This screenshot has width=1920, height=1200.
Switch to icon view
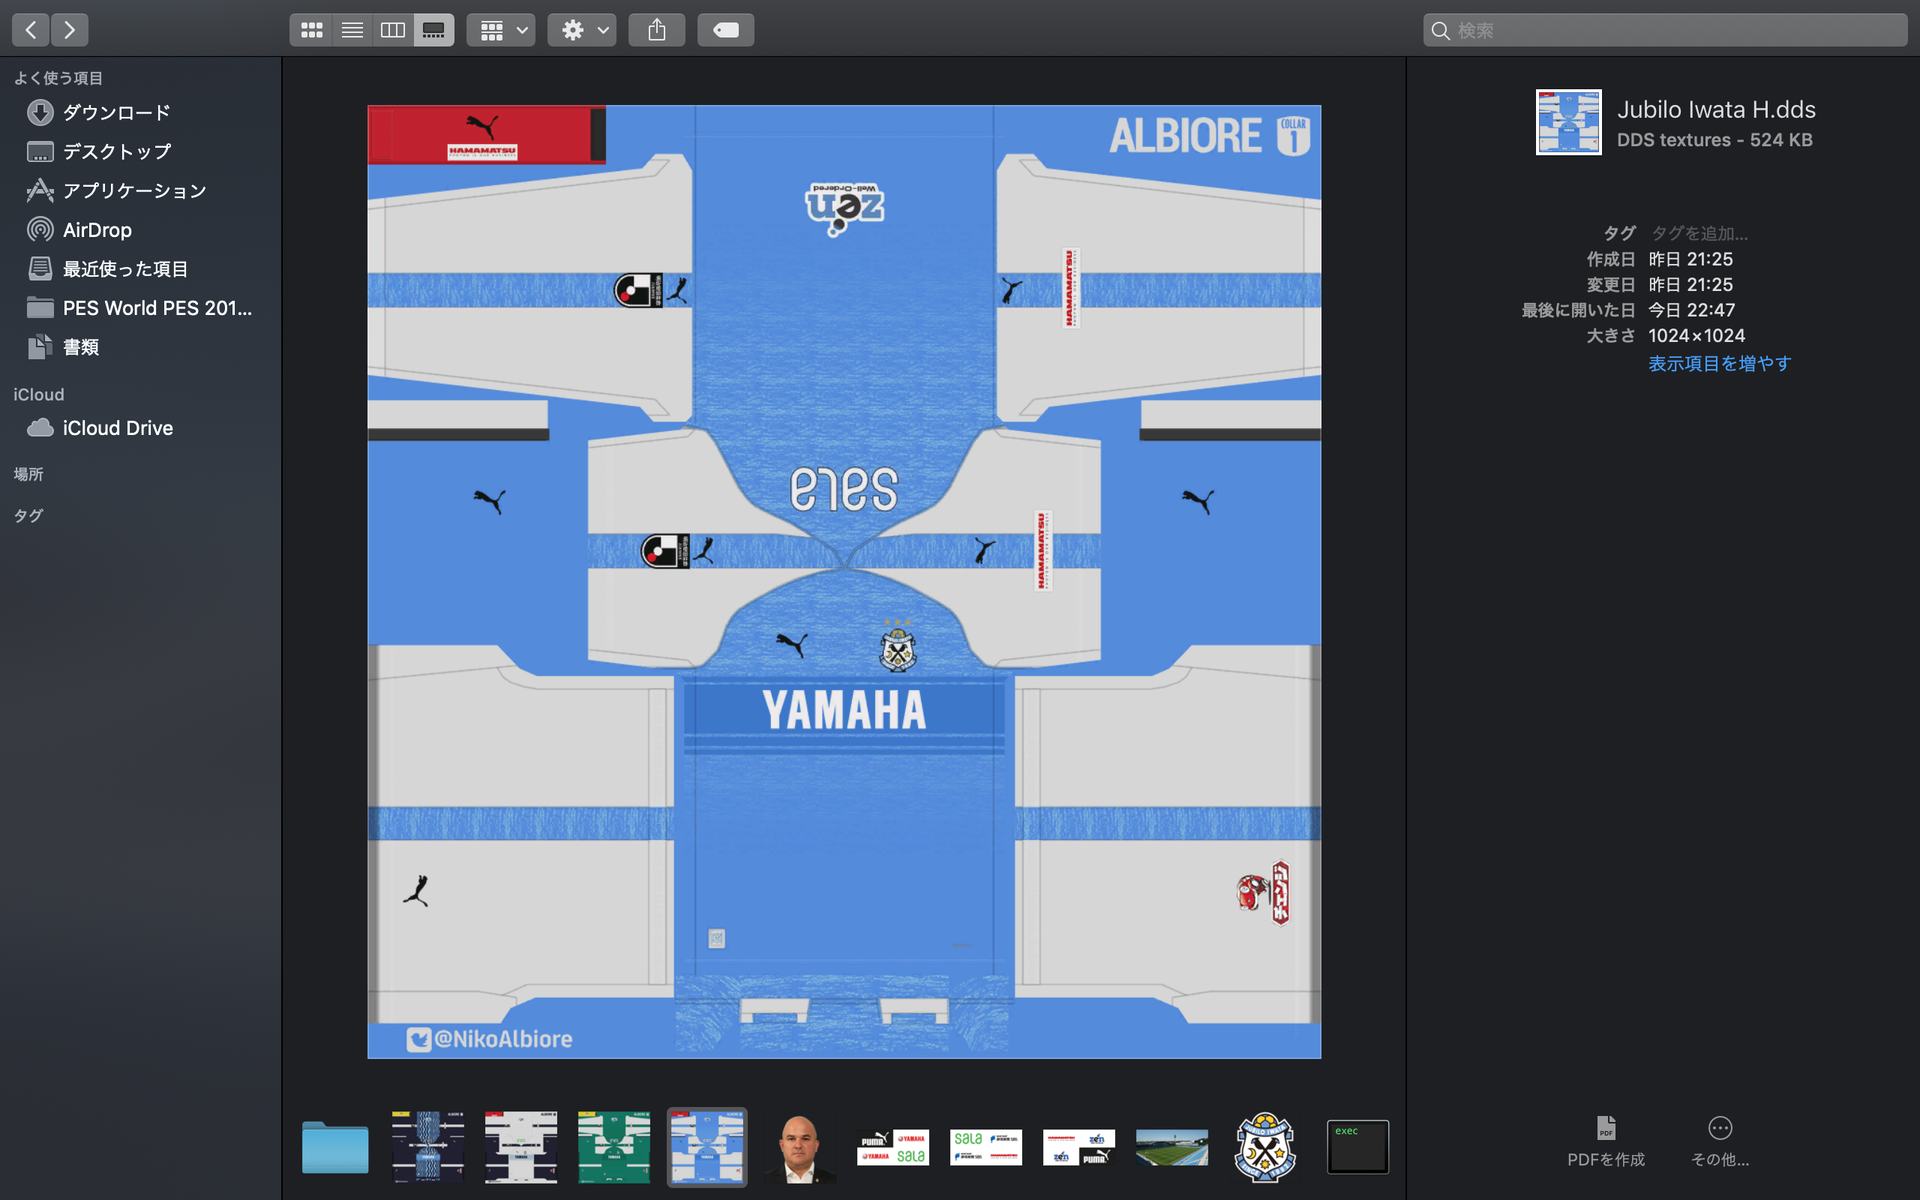311,30
